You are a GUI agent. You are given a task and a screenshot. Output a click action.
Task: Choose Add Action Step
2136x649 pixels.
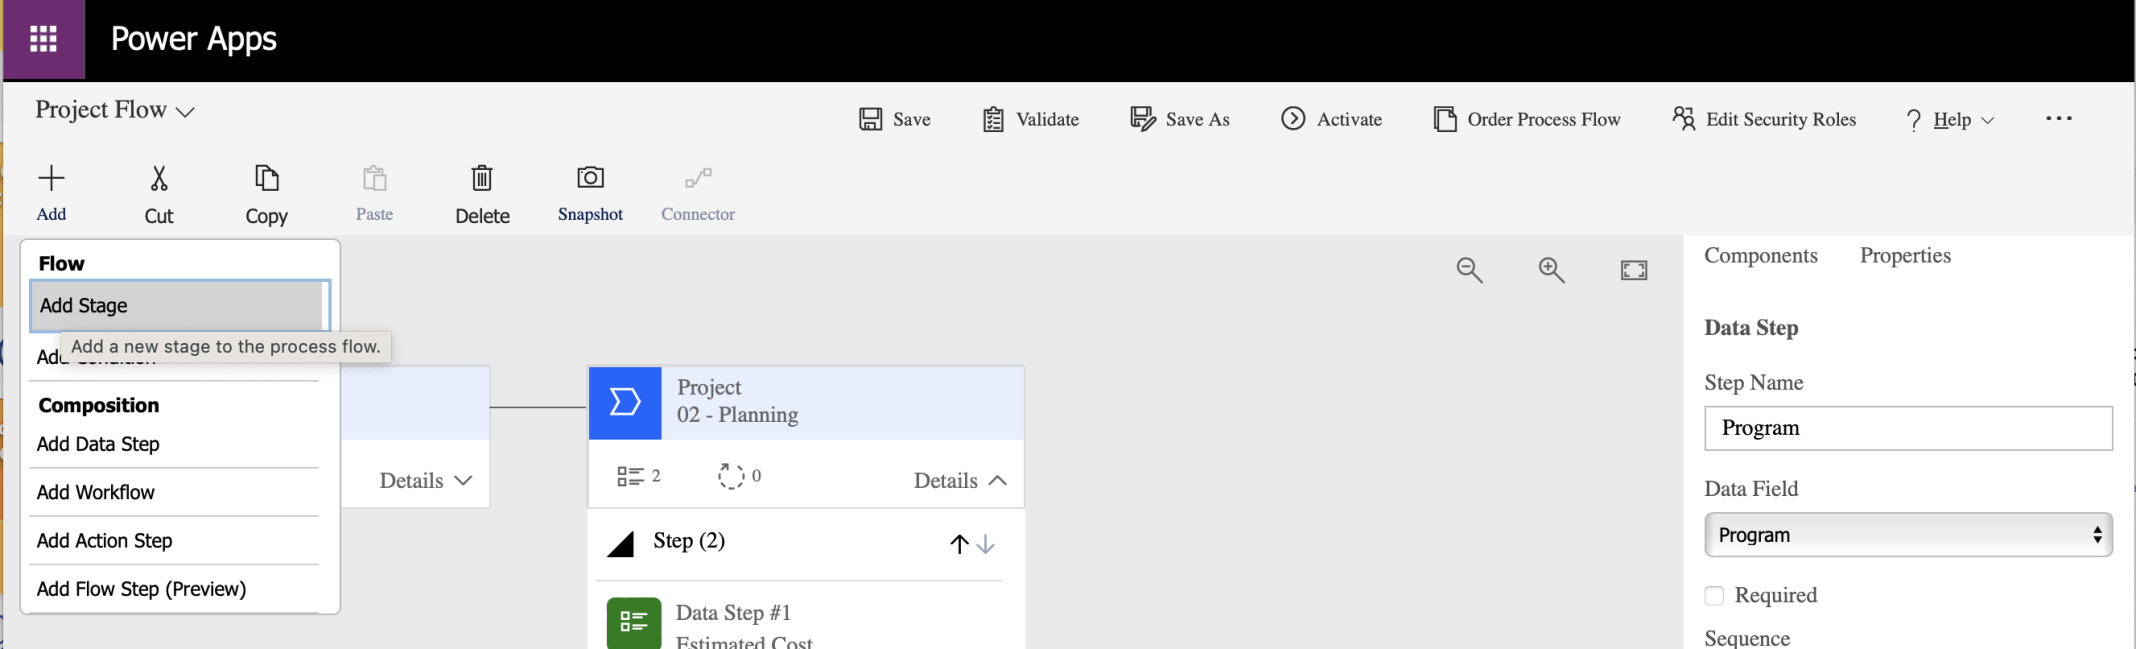(x=105, y=541)
